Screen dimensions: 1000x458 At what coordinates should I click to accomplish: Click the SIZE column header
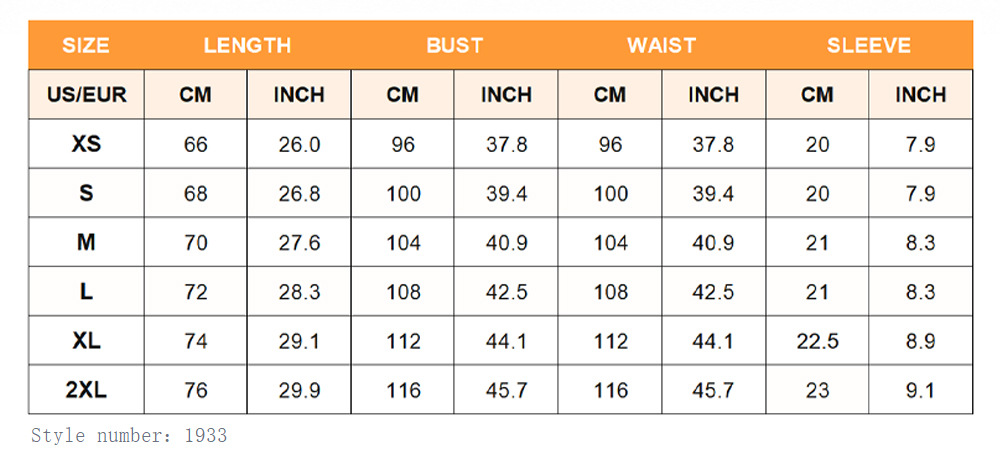pos(86,45)
